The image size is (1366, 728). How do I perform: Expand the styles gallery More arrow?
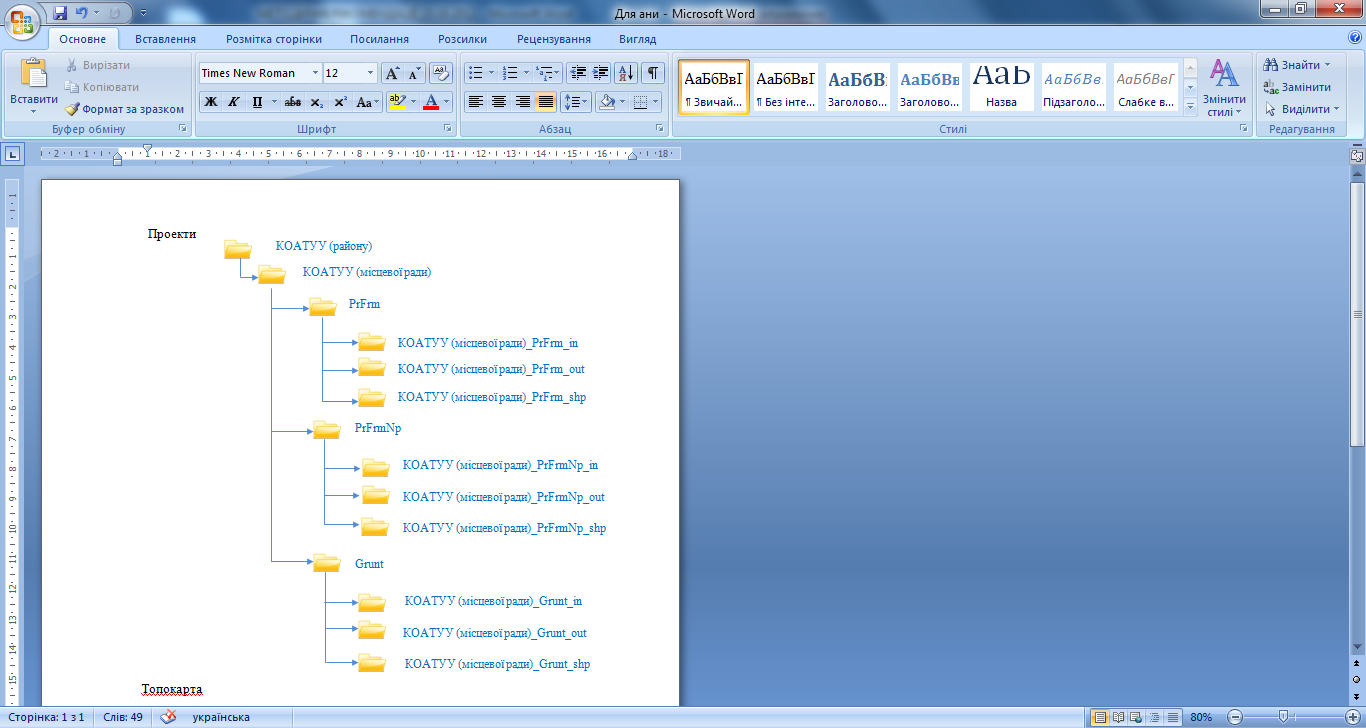point(1190,106)
